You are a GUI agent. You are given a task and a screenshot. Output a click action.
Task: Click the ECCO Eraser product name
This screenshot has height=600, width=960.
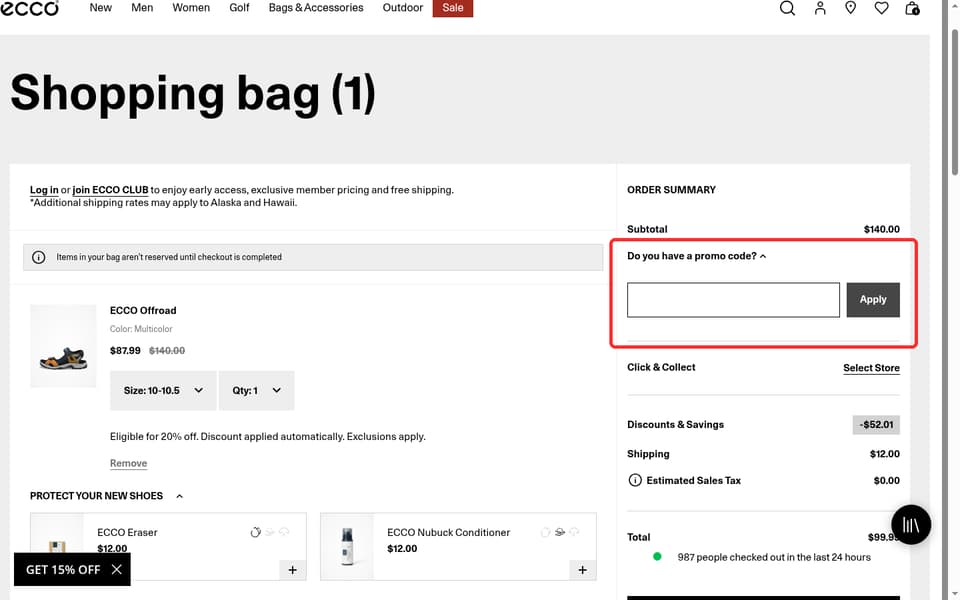(x=127, y=532)
